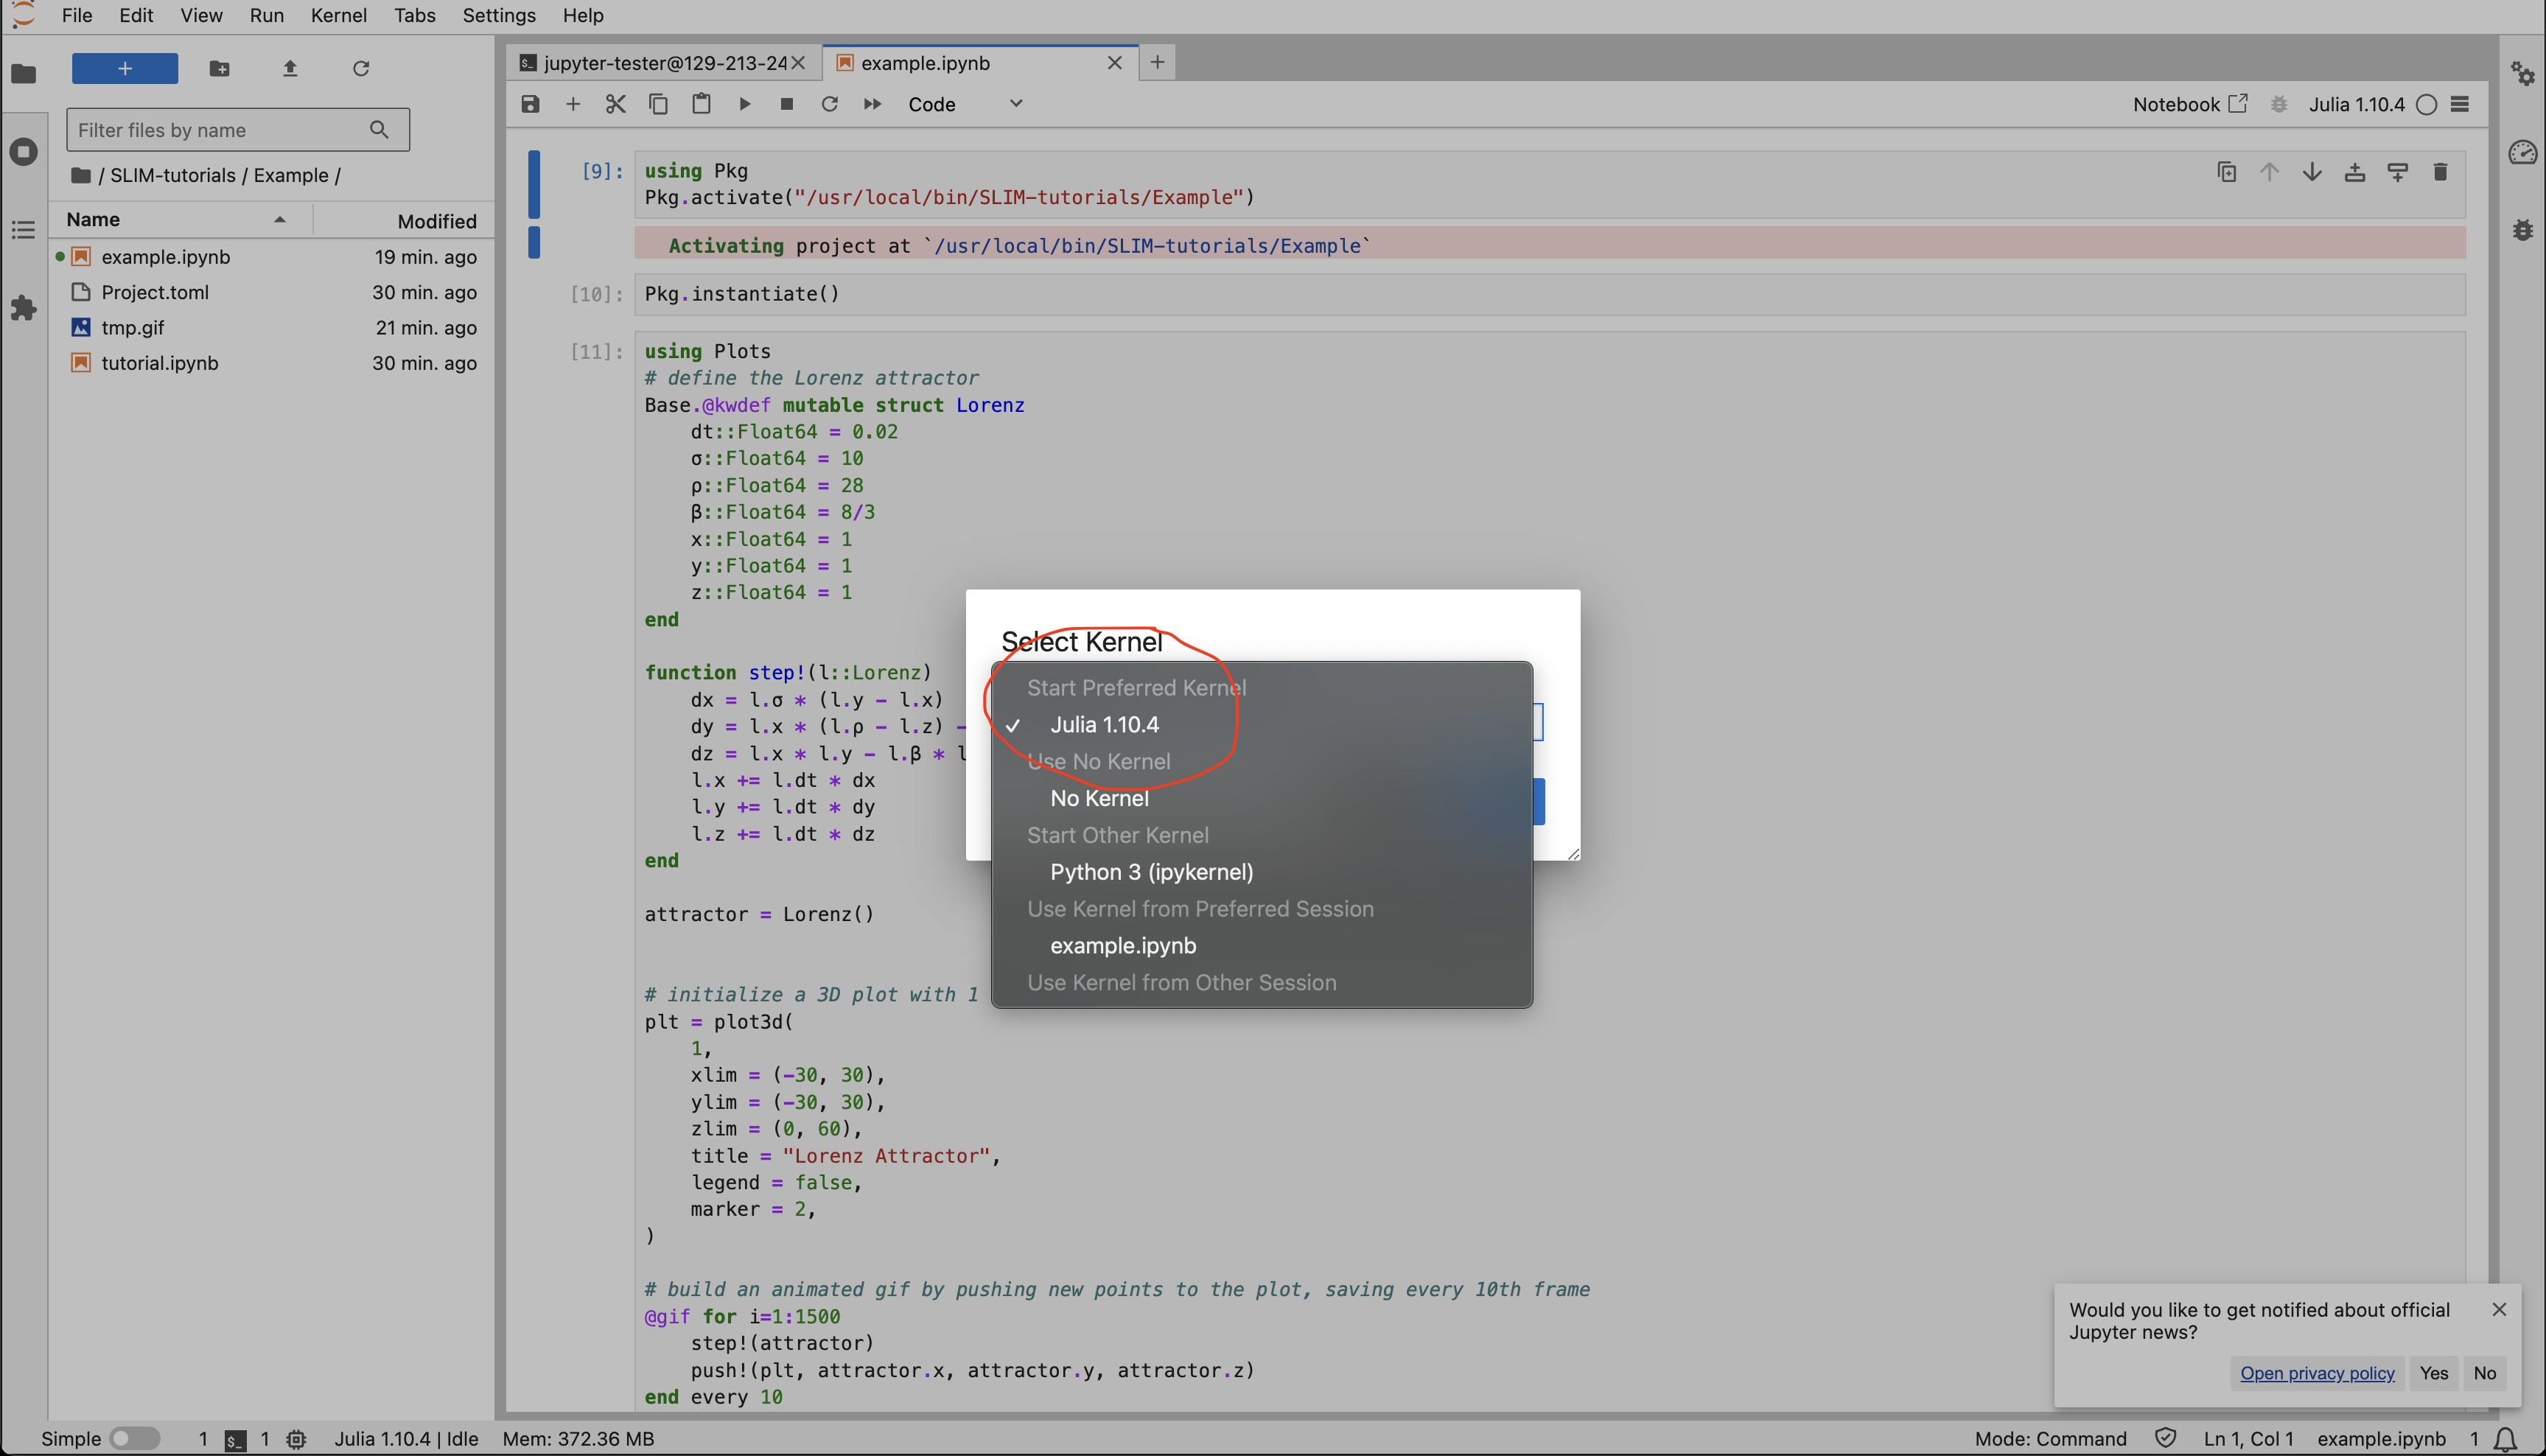Image resolution: width=2546 pixels, height=1456 pixels.
Task: Click the Cut cell icon
Action: point(614,103)
